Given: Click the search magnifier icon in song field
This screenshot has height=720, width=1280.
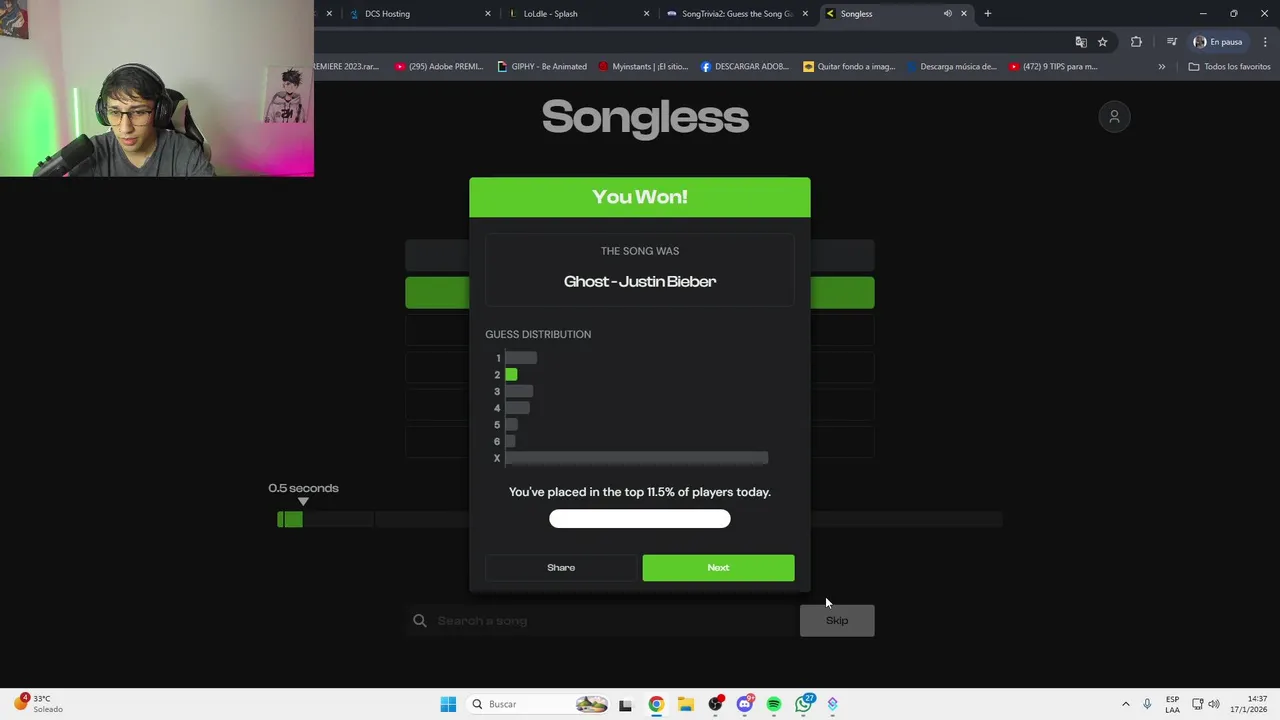Looking at the screenshot, I should click(x=420, y=621).
